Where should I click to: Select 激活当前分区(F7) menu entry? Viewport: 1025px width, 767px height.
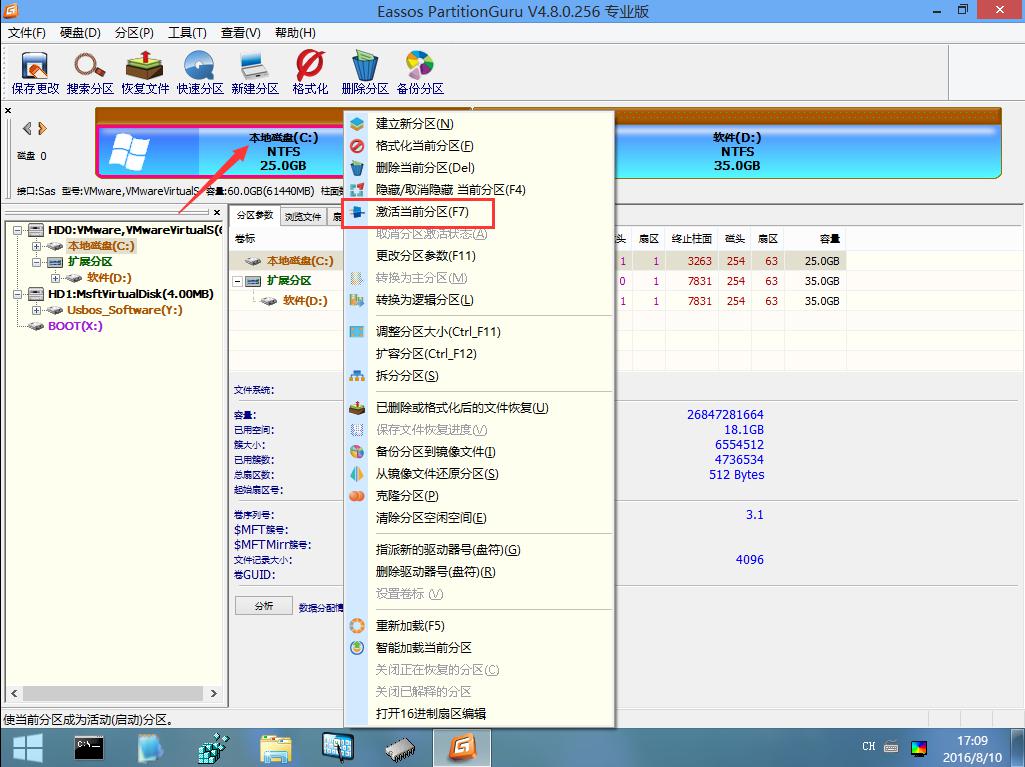click(x=479, y=212)
